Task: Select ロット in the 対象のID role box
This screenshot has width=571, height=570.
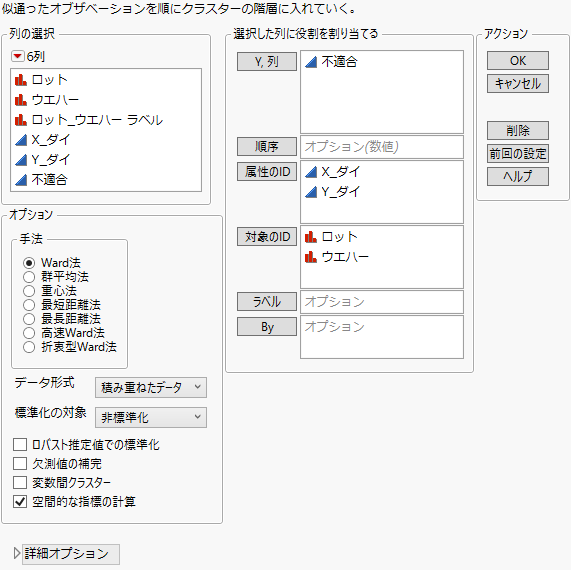Action: point(339,237)
